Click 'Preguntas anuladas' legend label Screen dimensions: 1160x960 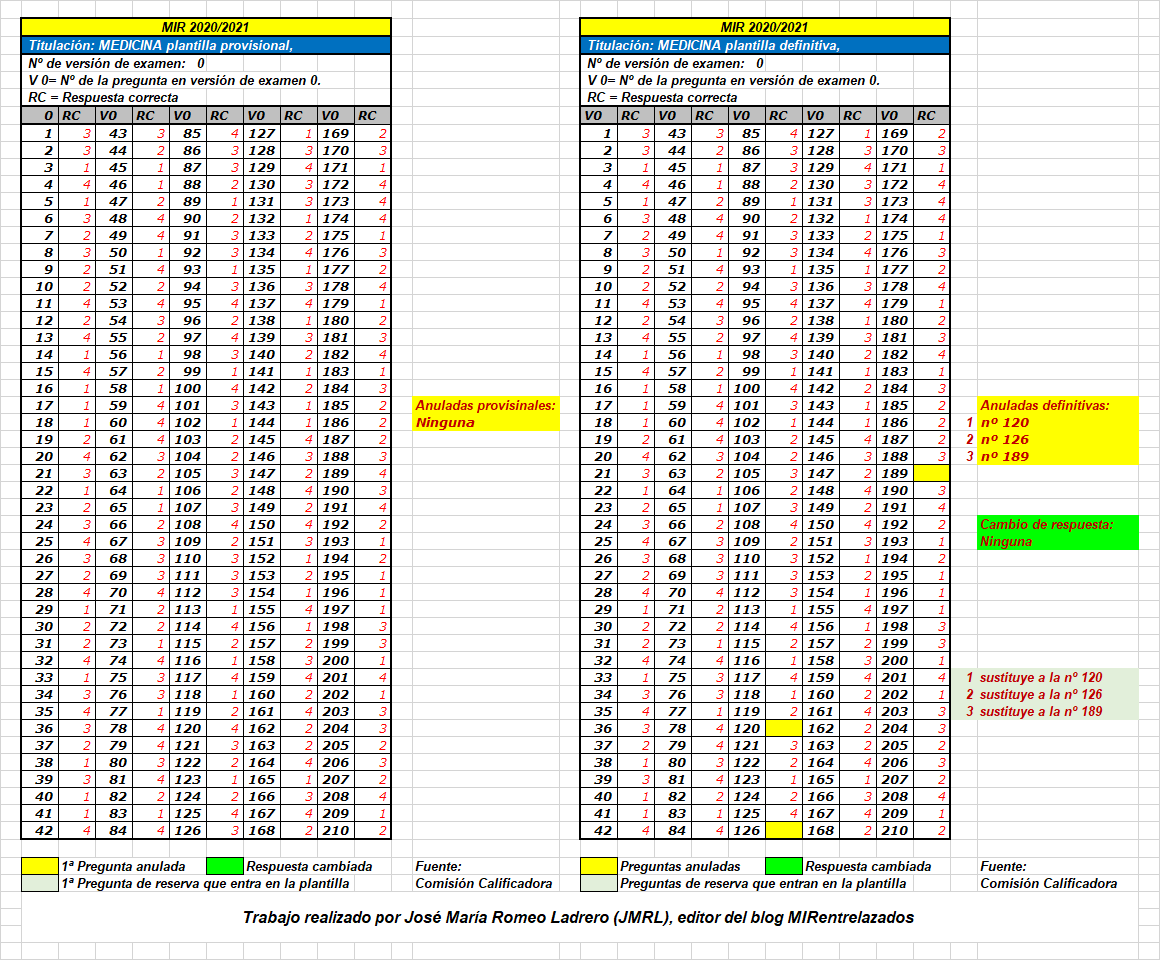click(x=680, y=866)
